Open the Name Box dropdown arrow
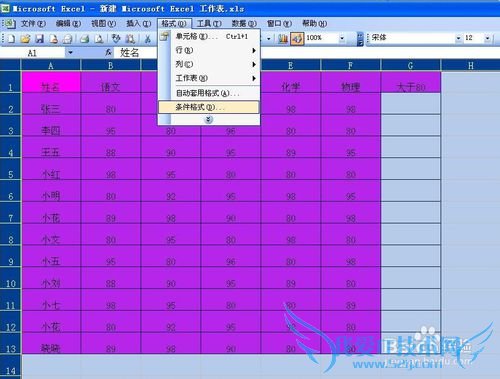This screenshot has height=379, width=500. (70, 53)
